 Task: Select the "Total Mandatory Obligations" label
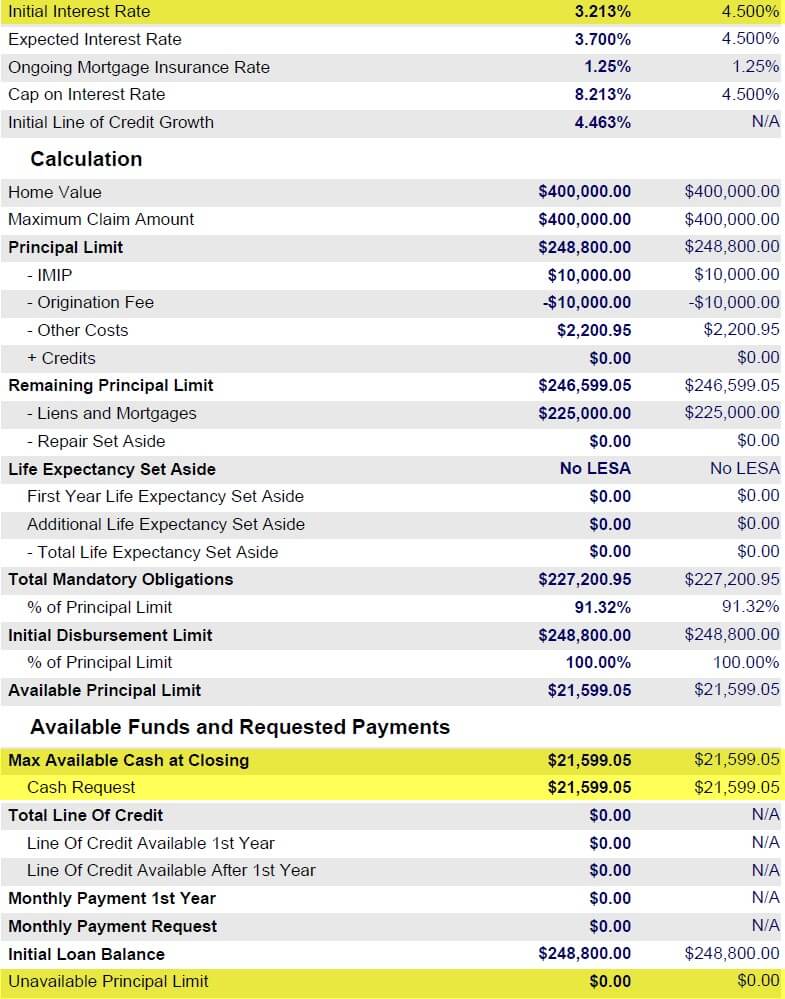coord(120,579)
